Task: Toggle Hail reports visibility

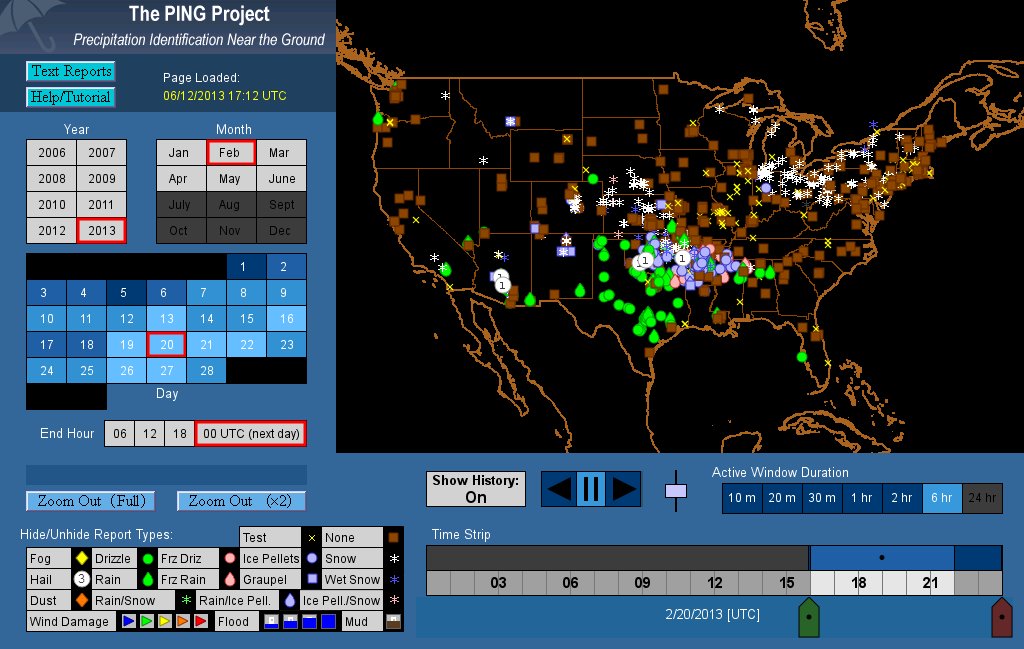Action: 41,580
